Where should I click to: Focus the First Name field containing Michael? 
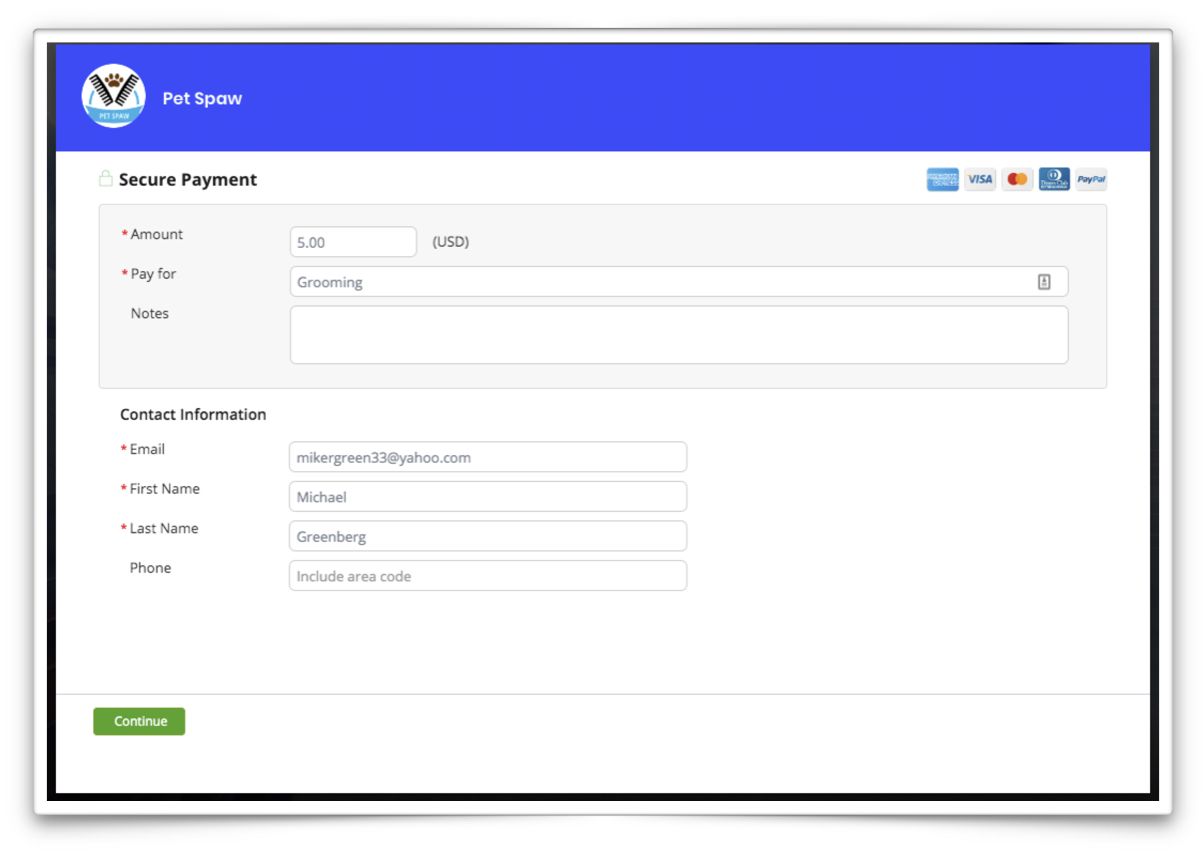487,497
